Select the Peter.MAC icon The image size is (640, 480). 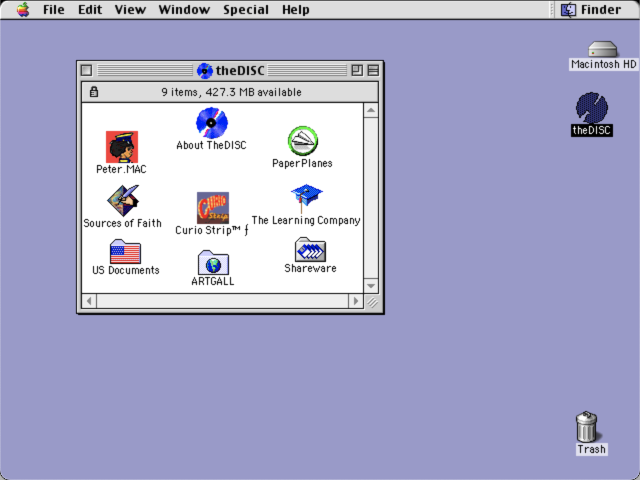122,147
